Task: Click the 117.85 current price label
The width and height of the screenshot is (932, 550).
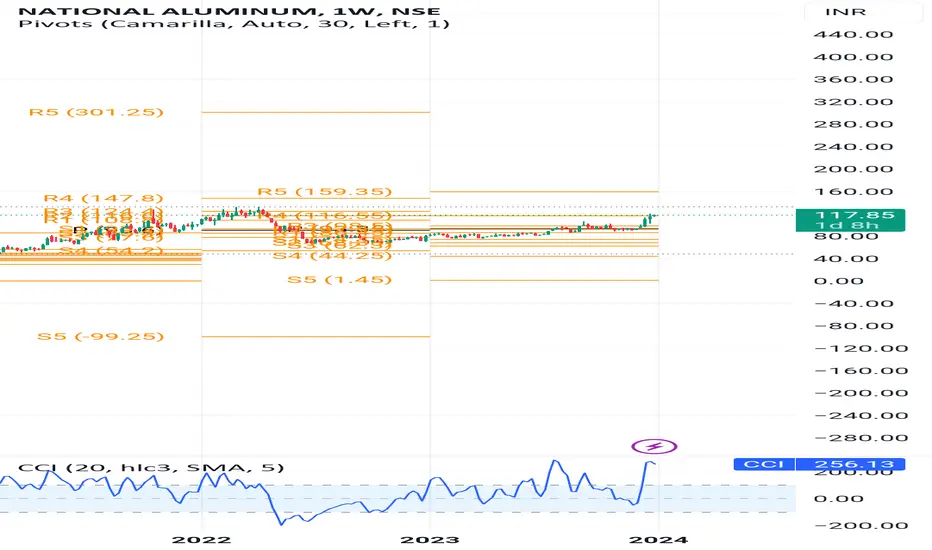Action: [x=850, y=220]
